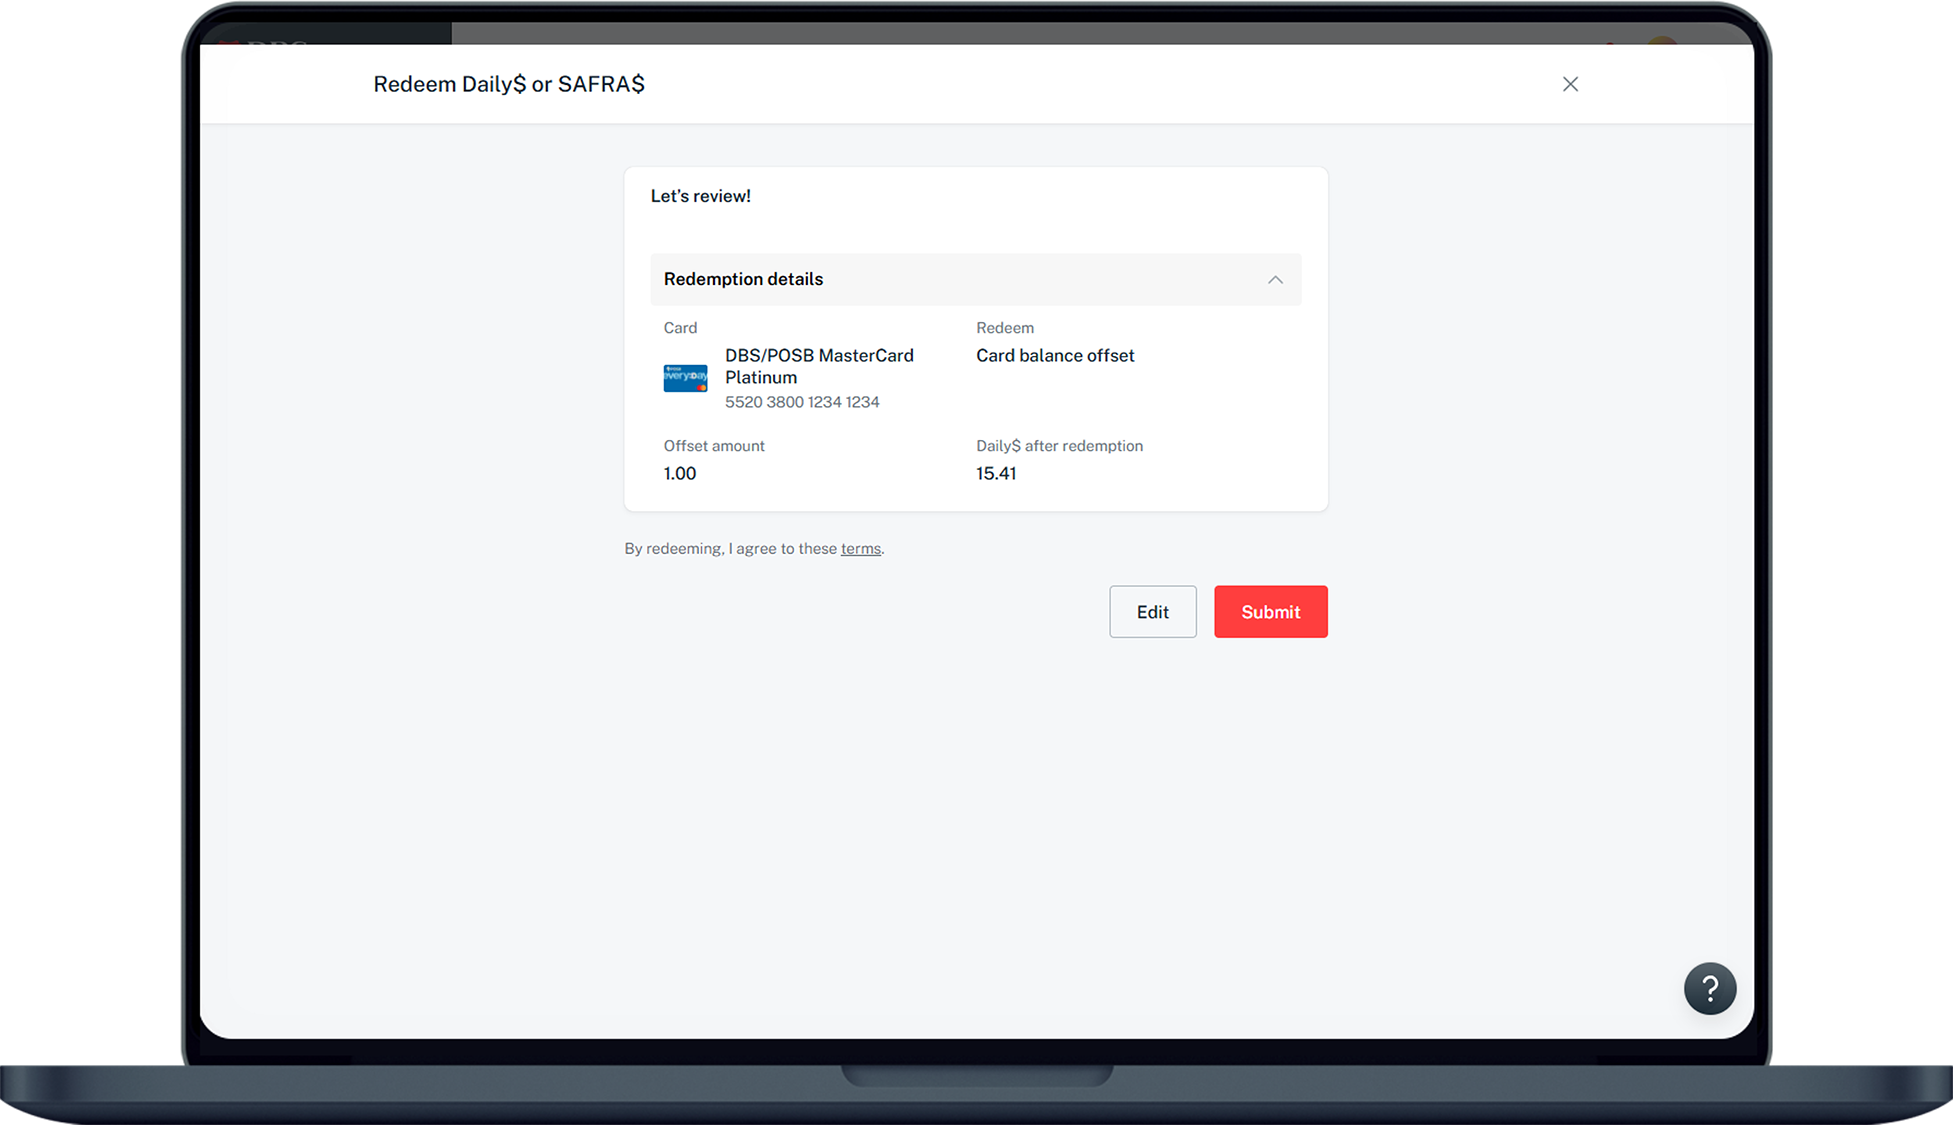Click the Daily$ after redemption value 15.41
Viewport: 1953px width, 1125px height.
[996, 474]
